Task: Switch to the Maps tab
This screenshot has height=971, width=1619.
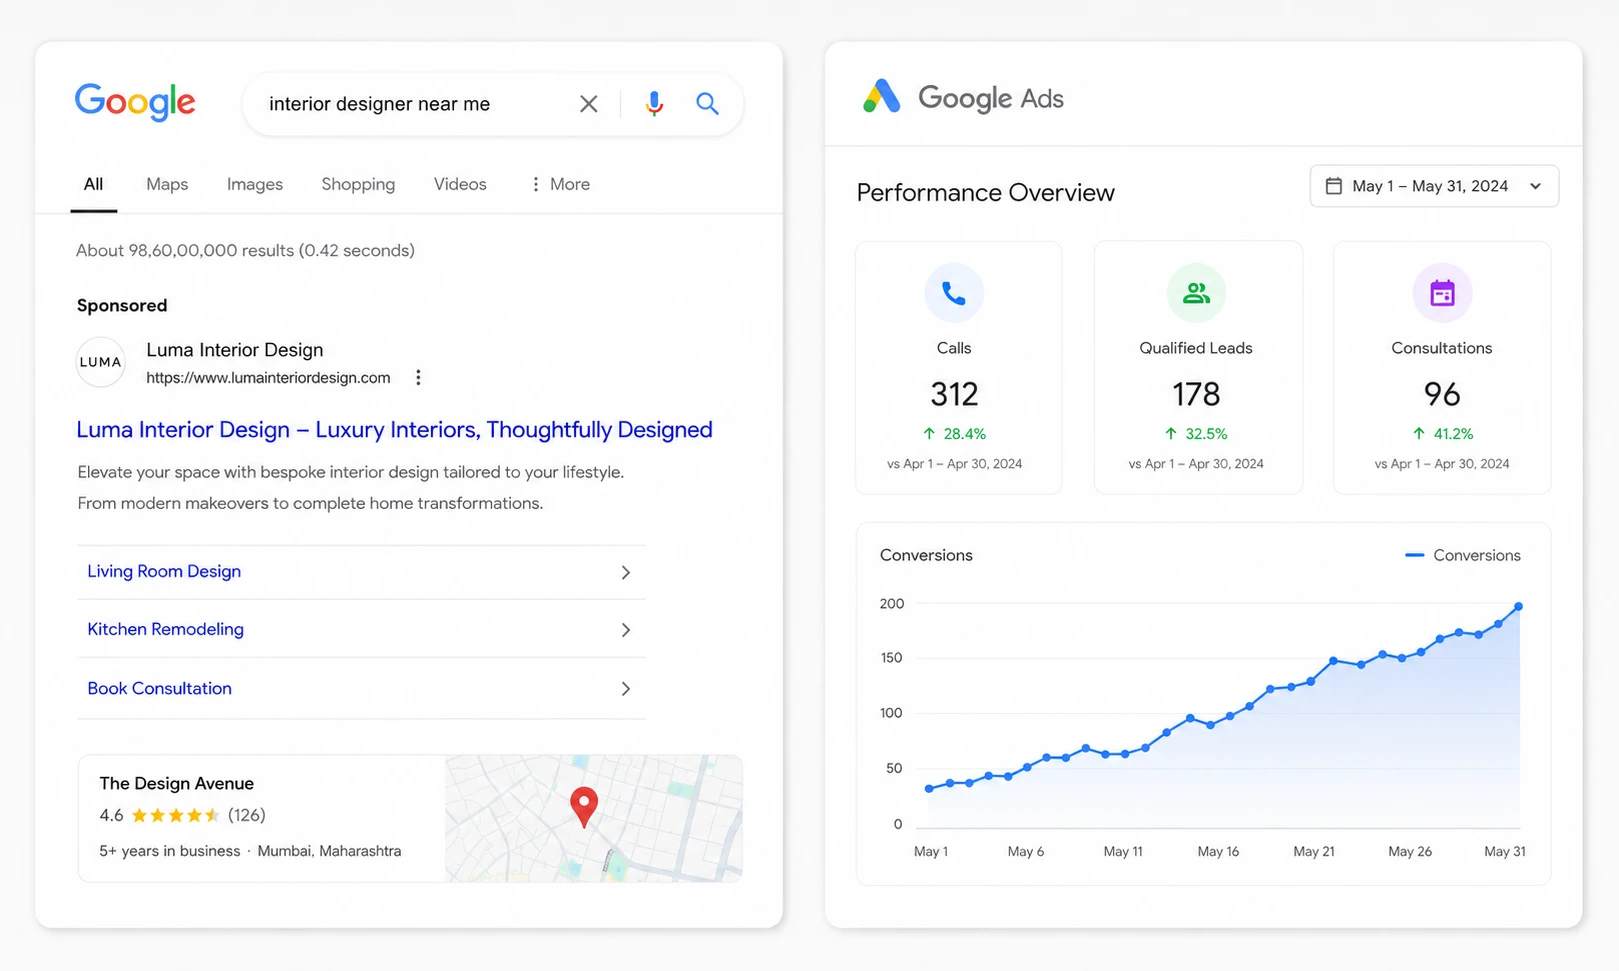Action: click(x=167, y=184)
